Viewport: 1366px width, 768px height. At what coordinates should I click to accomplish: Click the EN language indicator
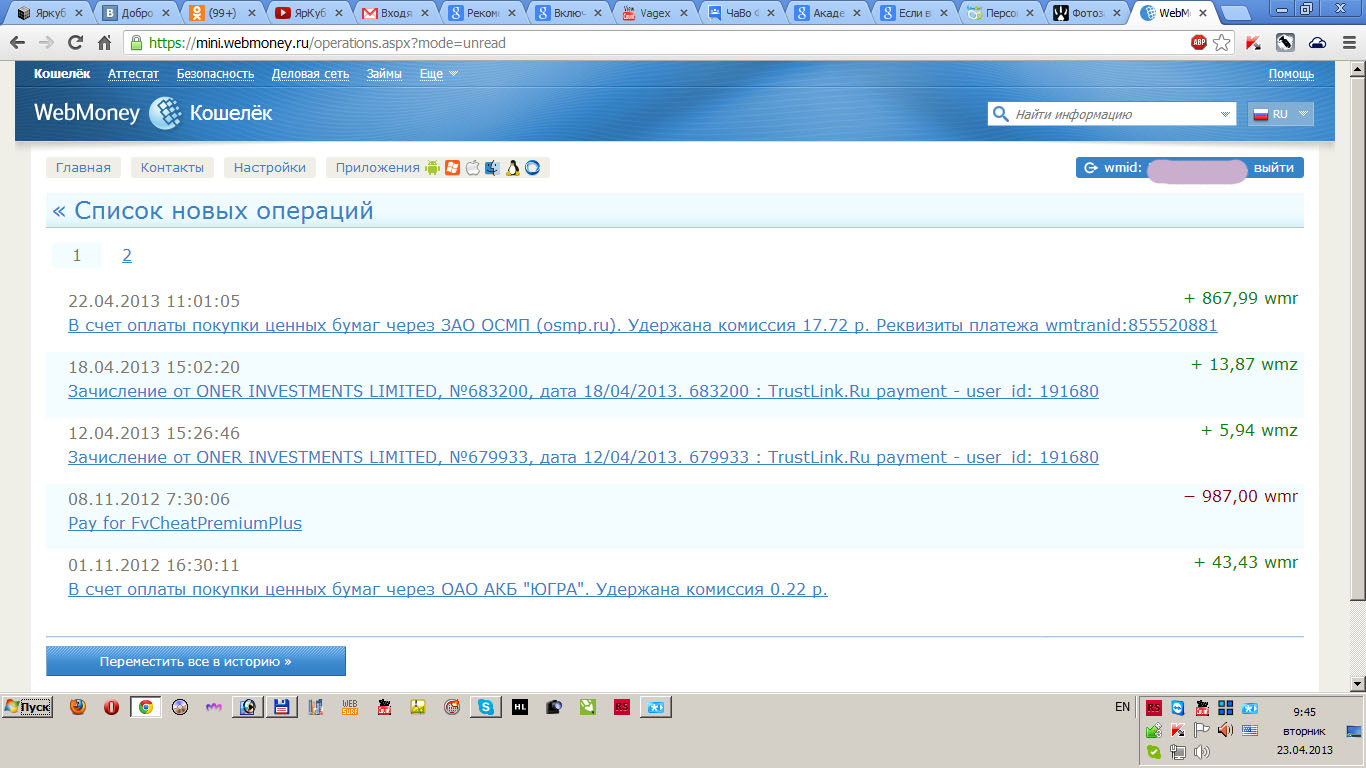coord(1122,707)
